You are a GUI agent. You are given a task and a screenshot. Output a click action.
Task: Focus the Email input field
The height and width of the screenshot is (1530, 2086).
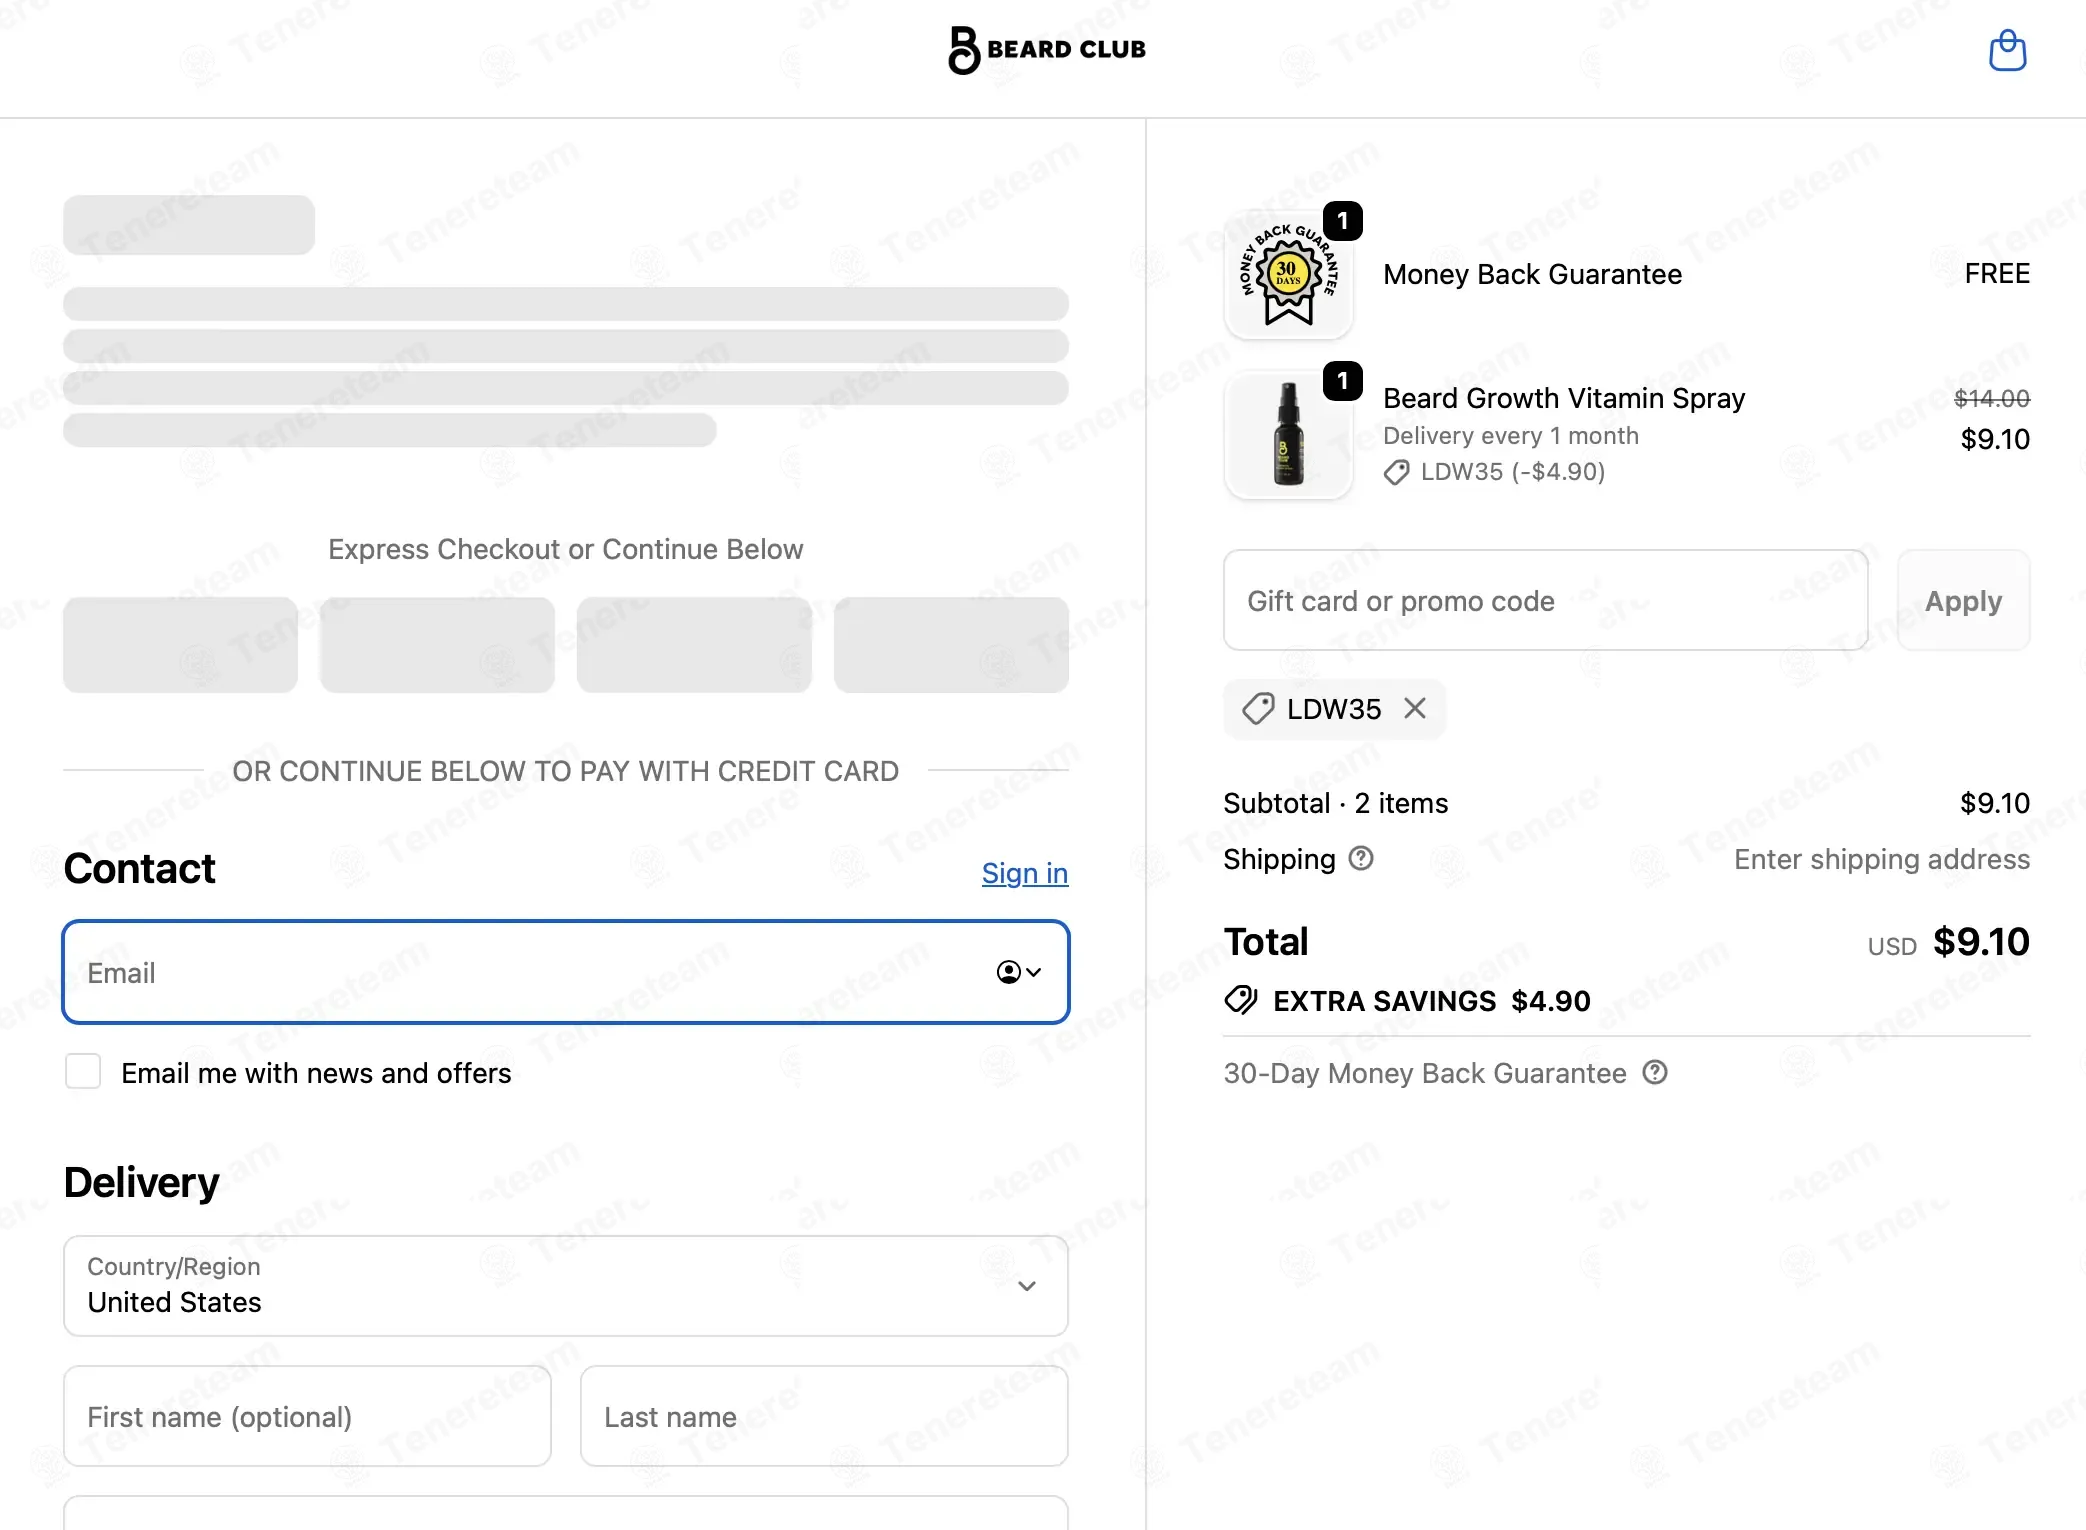pos(566,972)
